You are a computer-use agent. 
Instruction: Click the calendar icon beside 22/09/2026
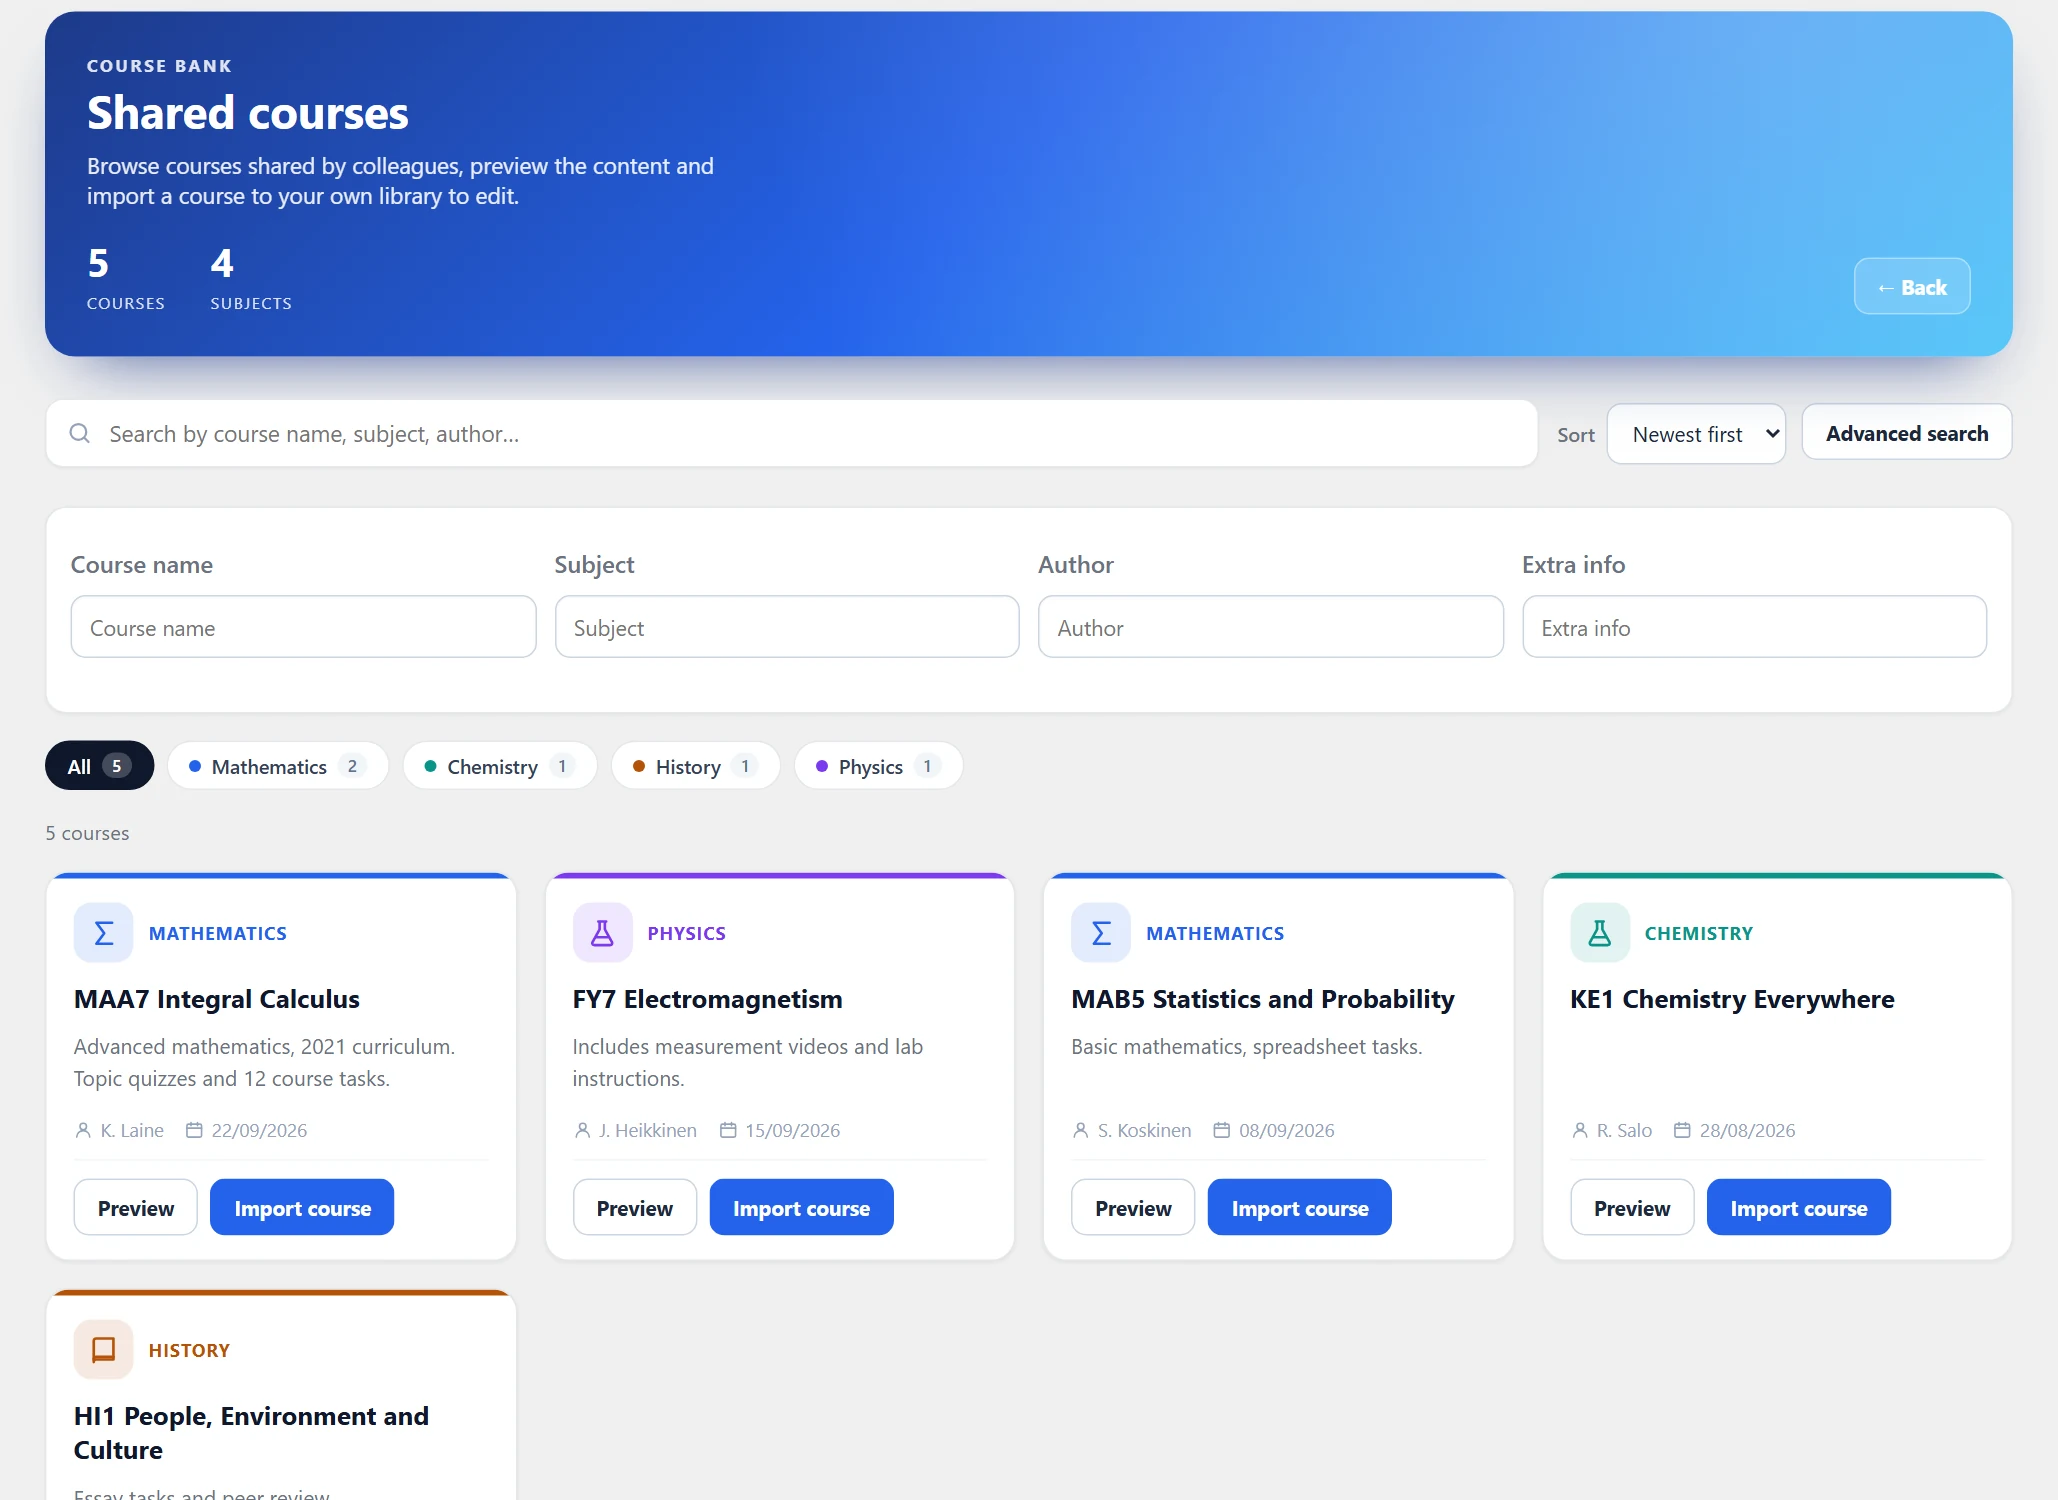pyautogui.click(x=194, y=1130)
